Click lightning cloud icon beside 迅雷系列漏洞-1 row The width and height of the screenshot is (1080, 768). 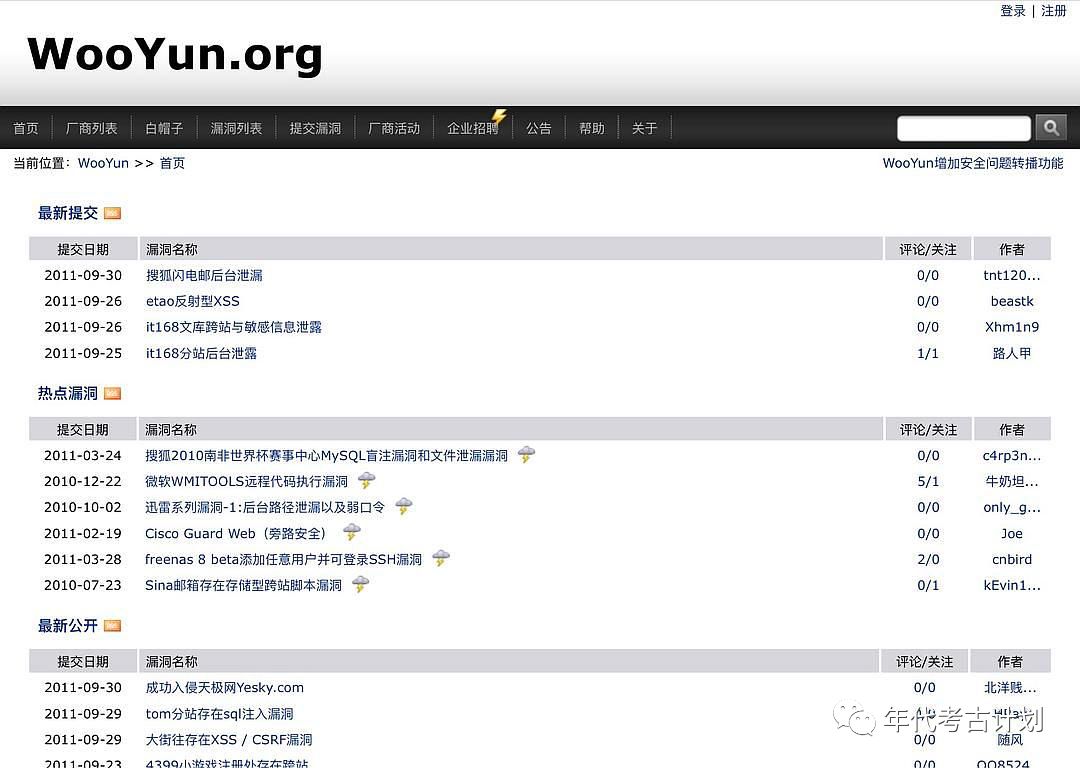point(404,506)
